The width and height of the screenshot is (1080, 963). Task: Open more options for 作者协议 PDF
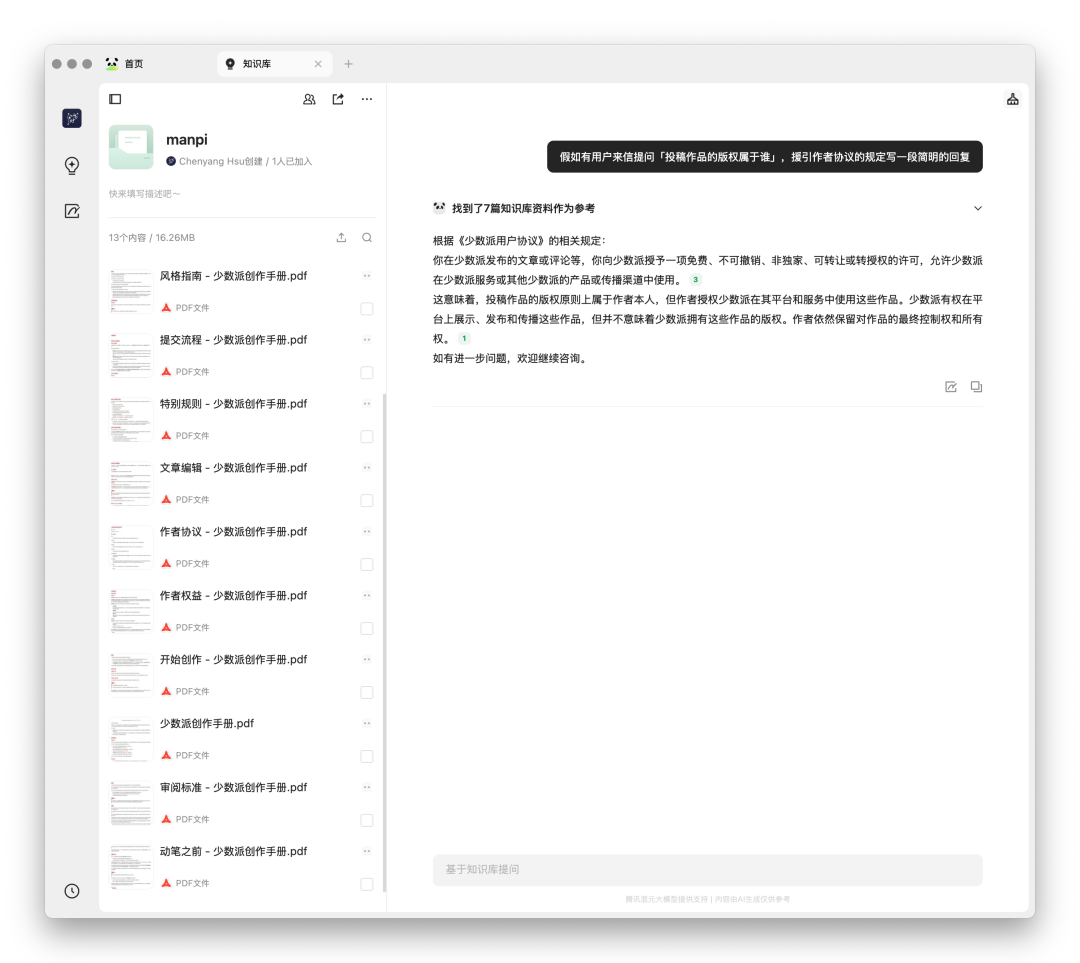tap(367, 532)
